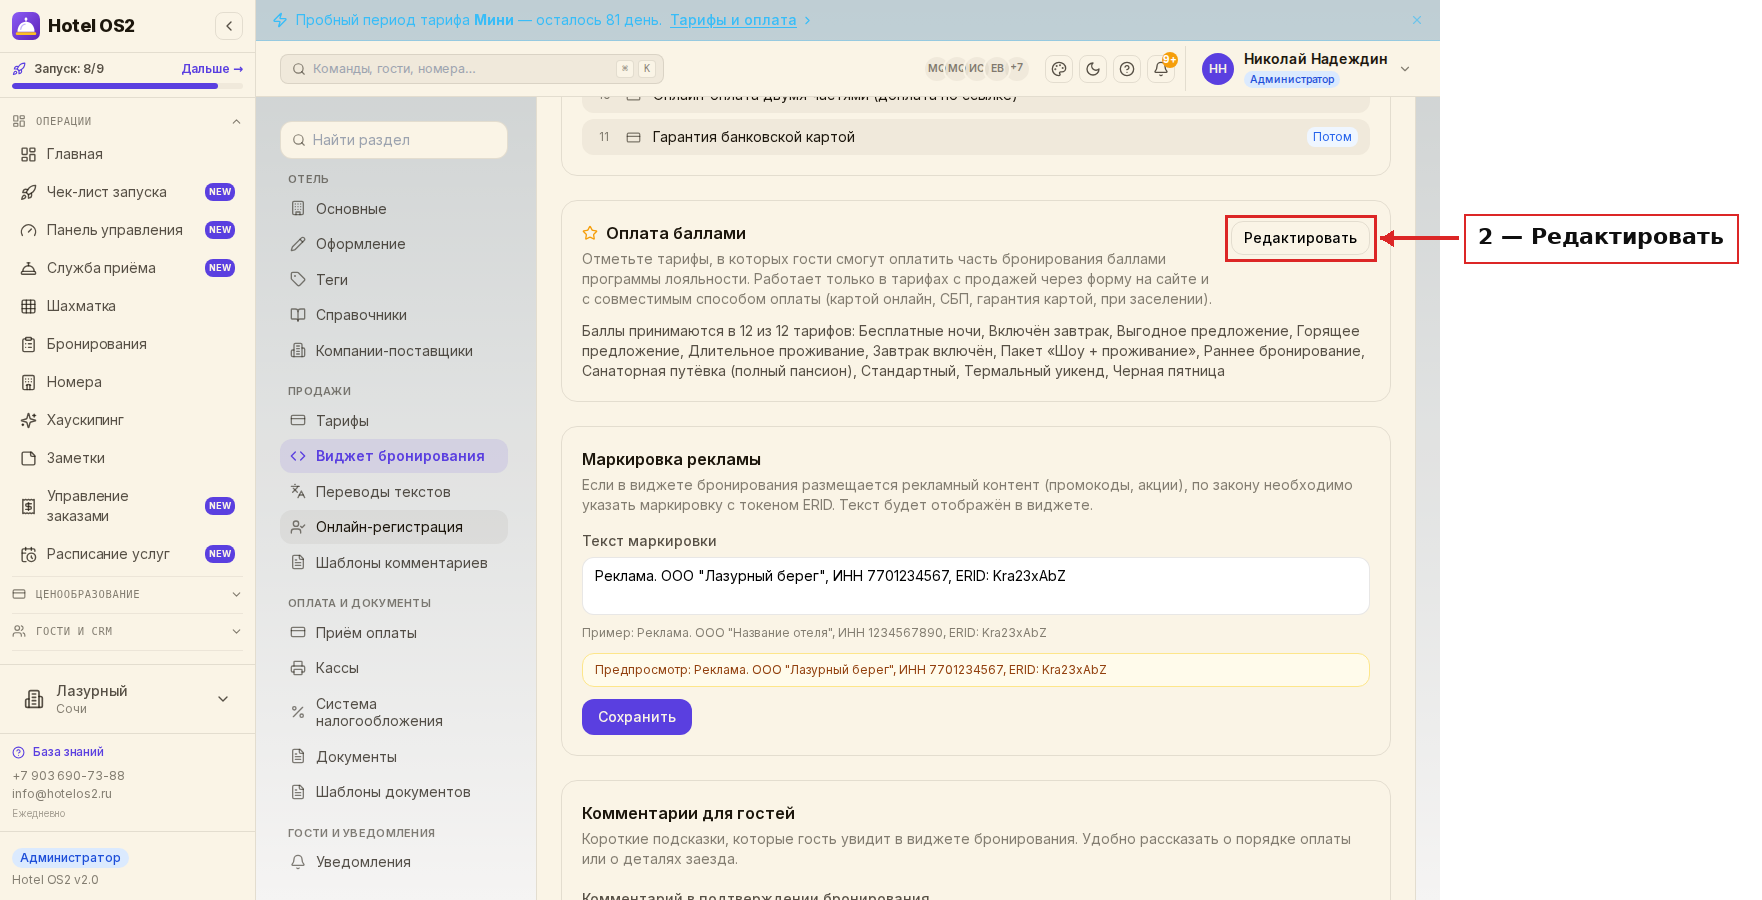Open Шахматка grid view

[127, 306]
